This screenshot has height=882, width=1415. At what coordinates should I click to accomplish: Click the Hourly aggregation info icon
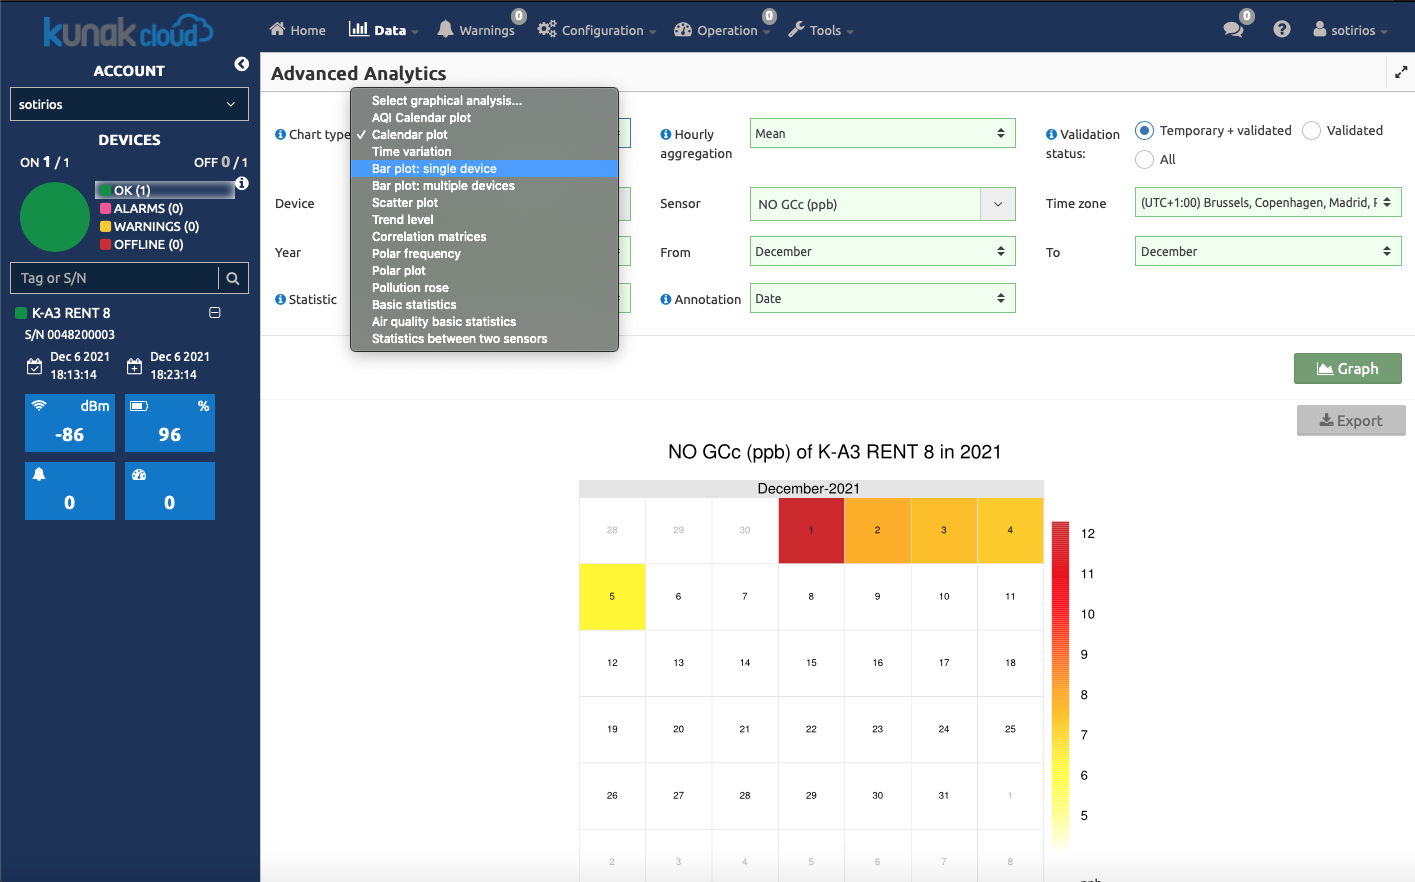click(x=665, y=134)
